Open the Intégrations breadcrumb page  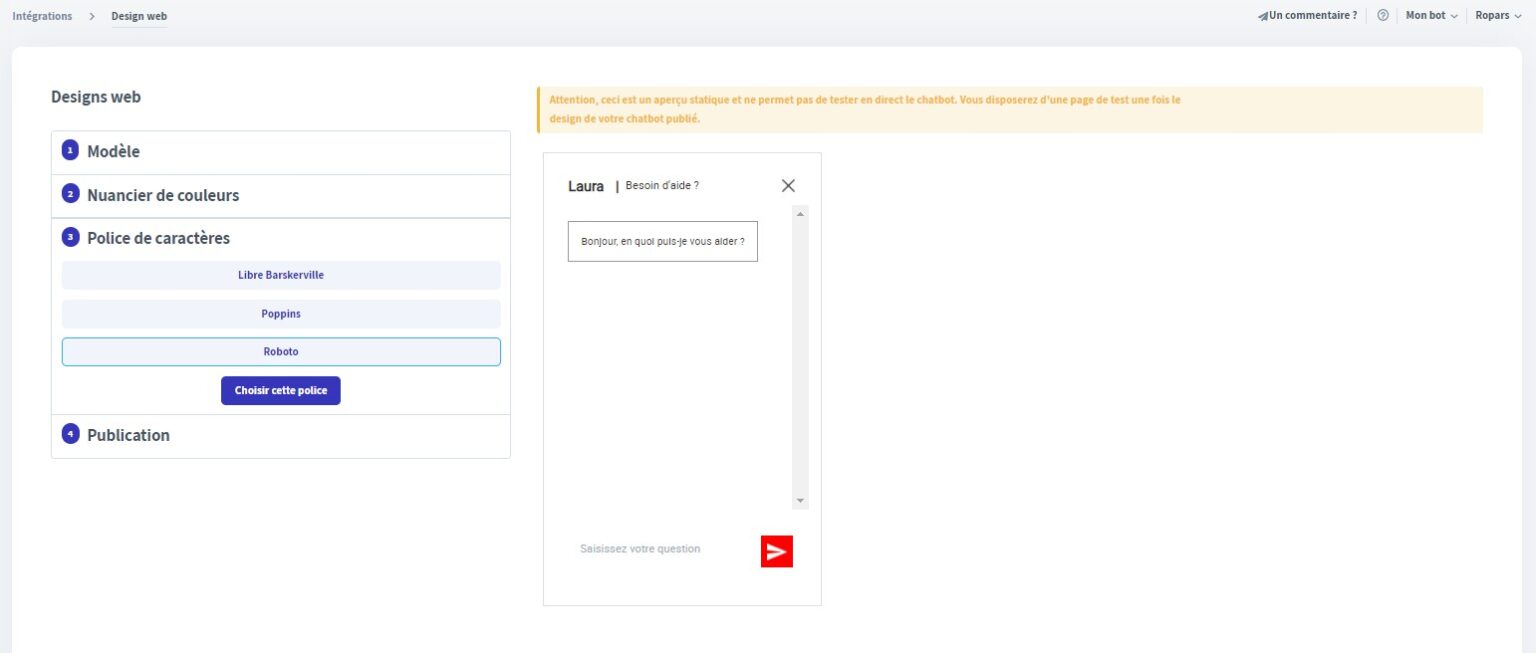(41, 15)
